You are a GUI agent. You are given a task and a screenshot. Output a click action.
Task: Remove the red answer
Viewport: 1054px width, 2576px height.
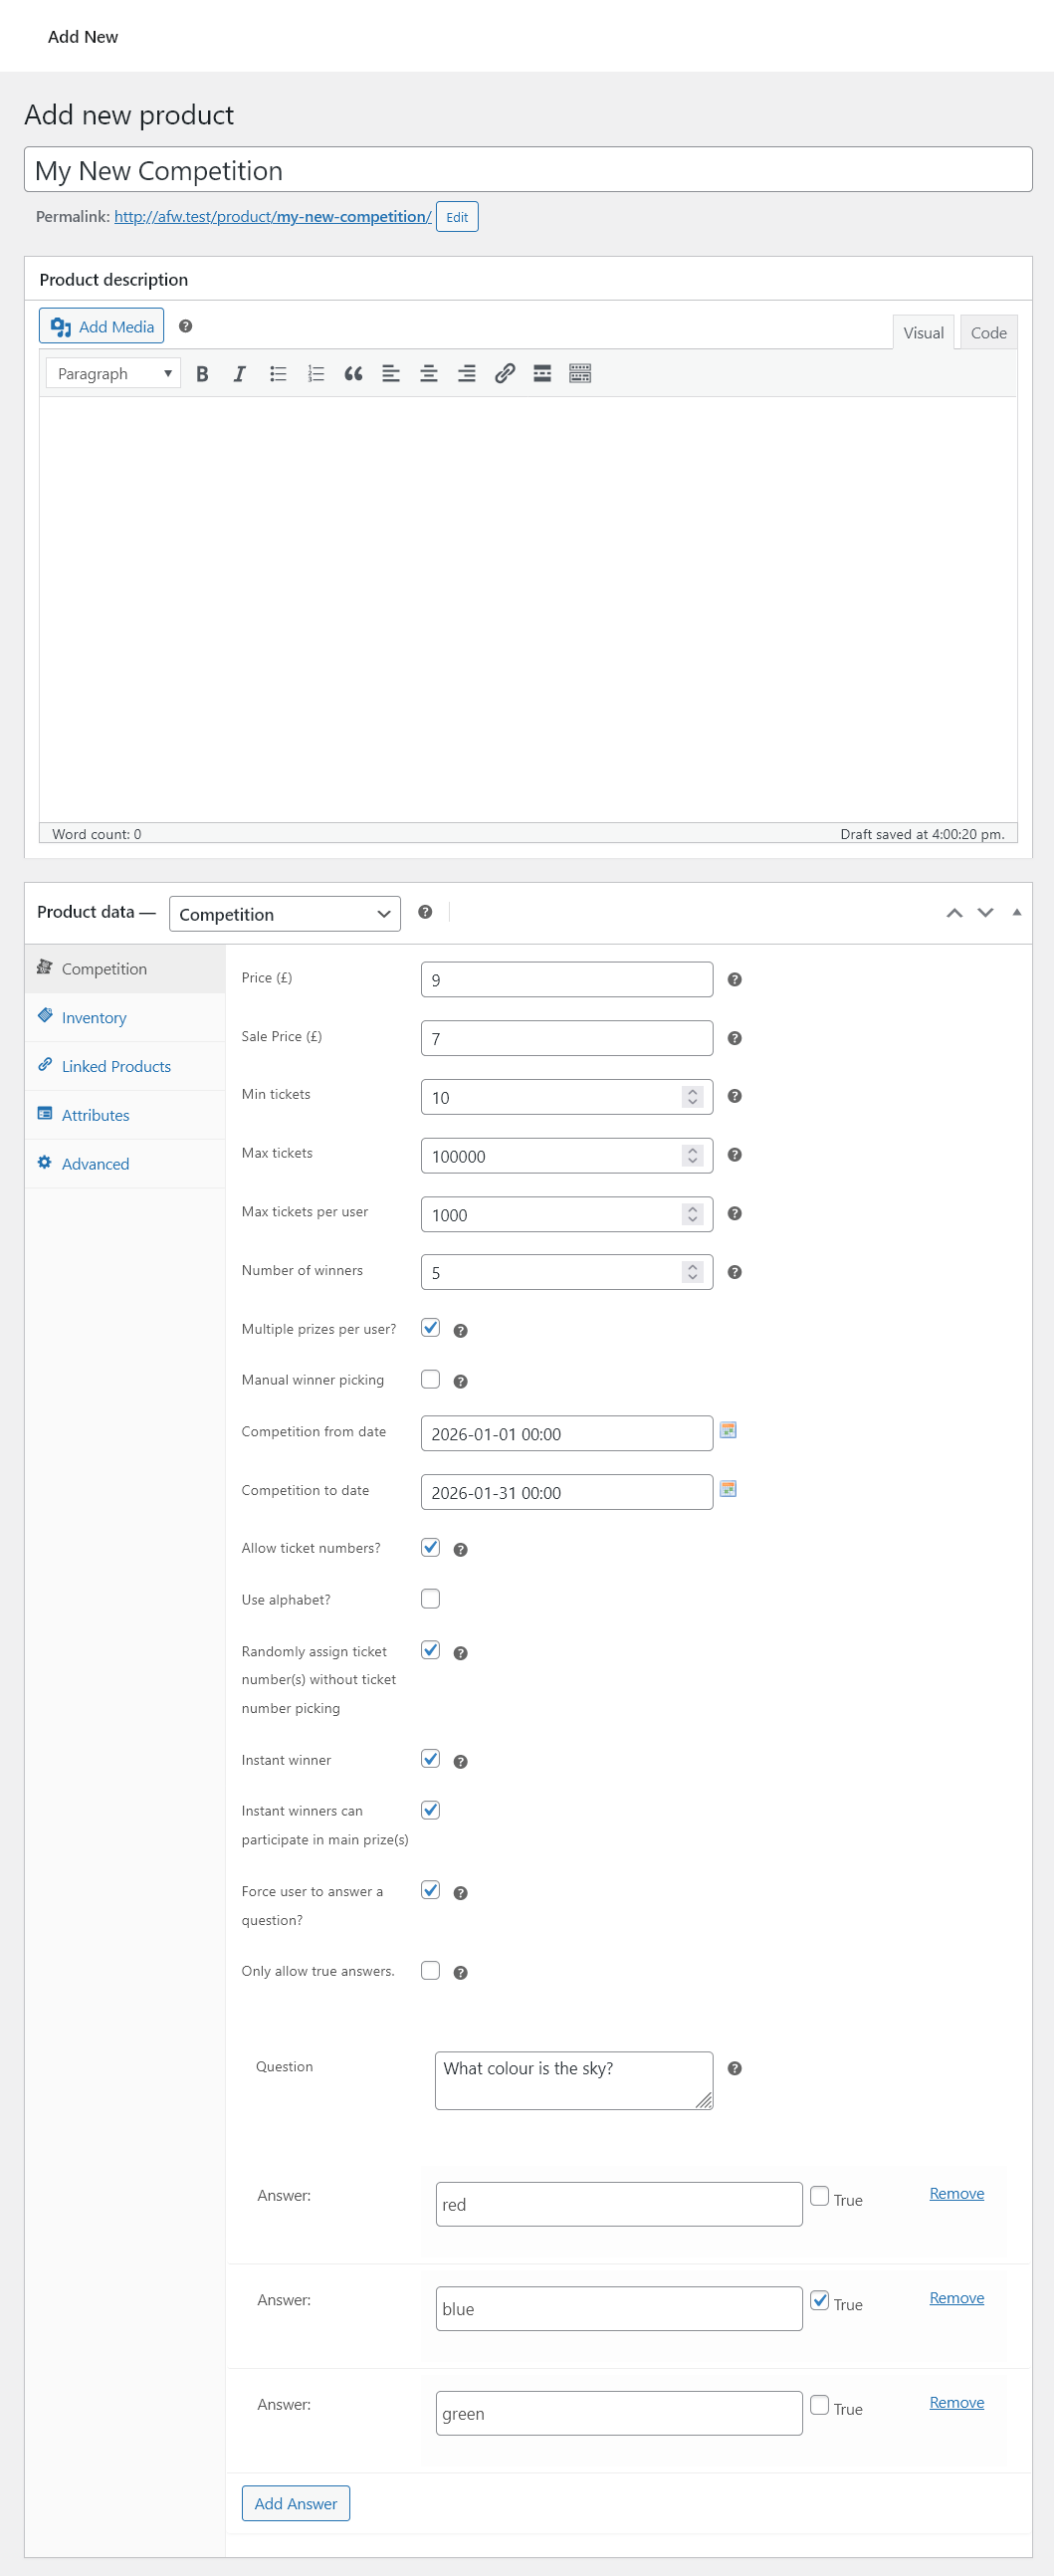pos(957,2194)
